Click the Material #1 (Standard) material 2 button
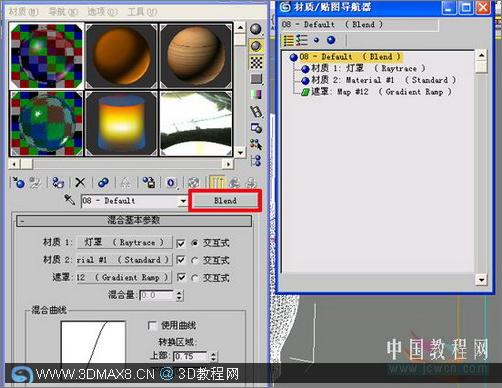This screenshot has height=388, width=502. tap(124, 260)
